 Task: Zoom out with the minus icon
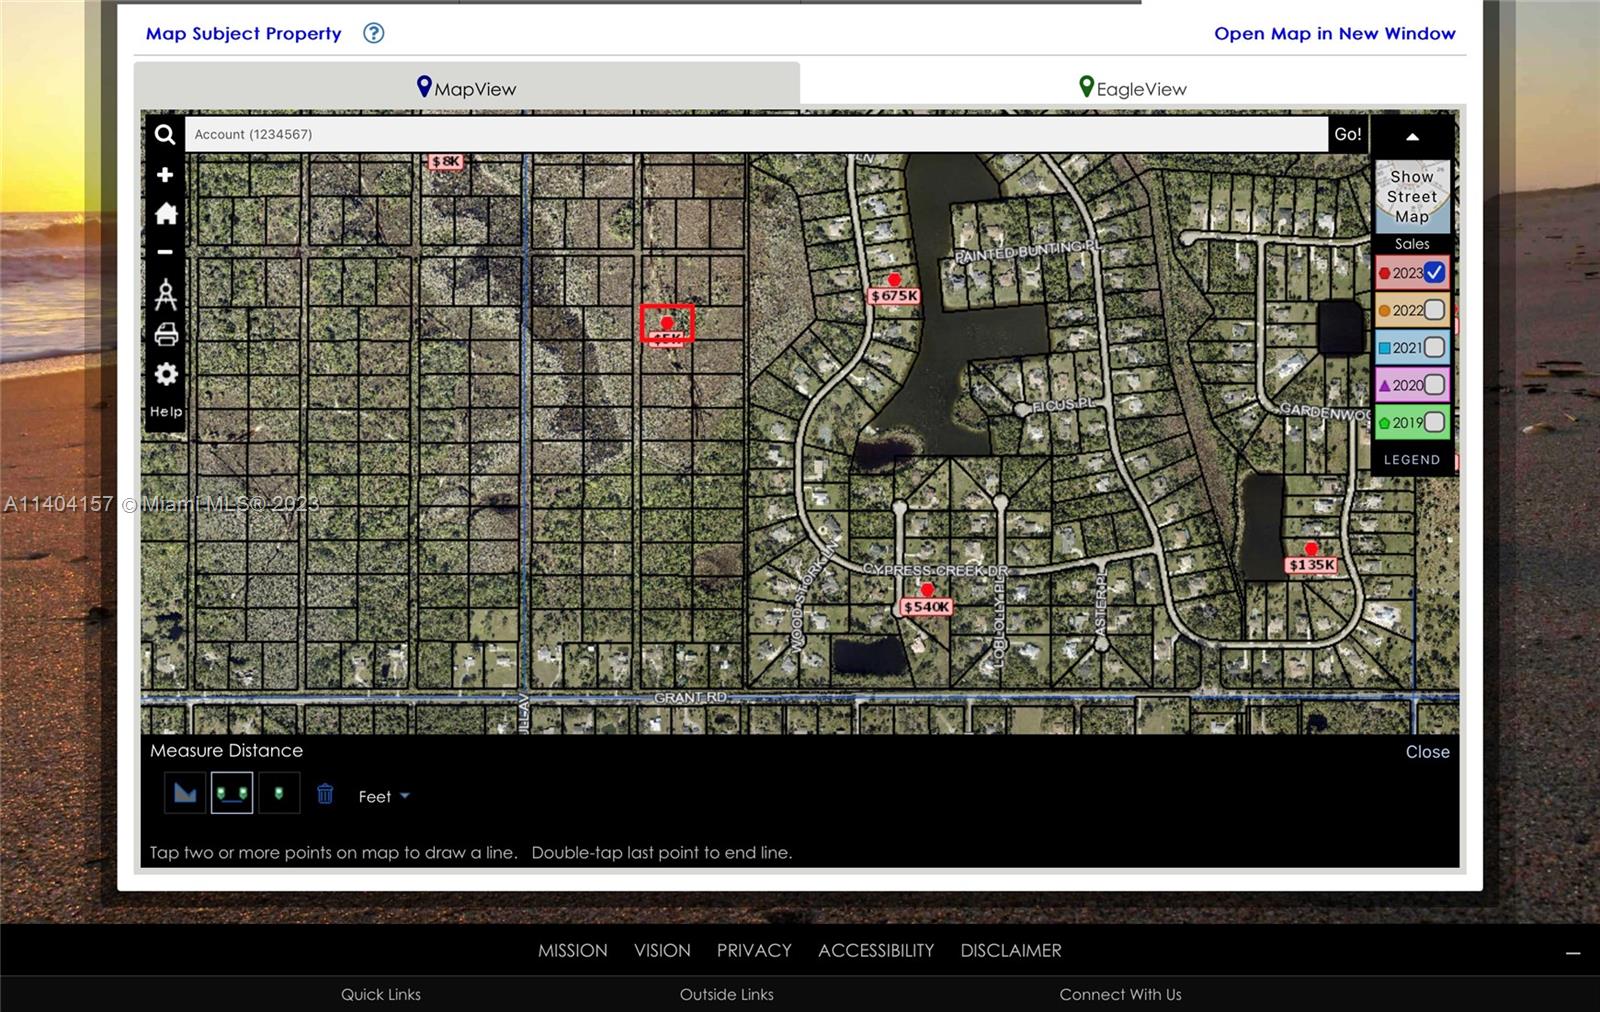(x=165, y=252)
